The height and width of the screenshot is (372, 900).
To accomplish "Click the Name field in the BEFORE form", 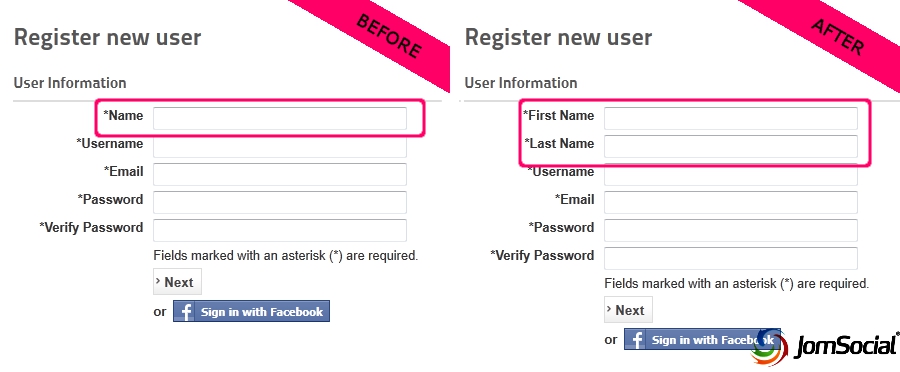I will pyautogui.click(x=280, y=118).
